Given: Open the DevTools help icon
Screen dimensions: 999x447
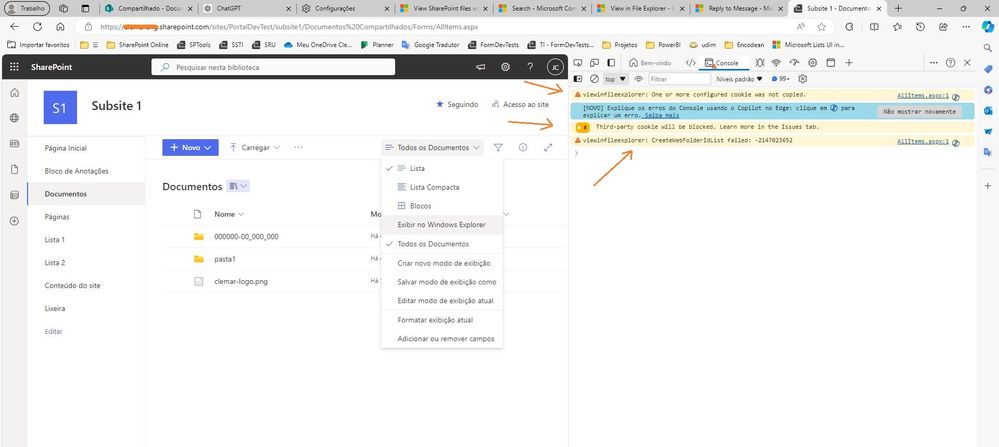Looking at the screenshot, I should click(x=951, y=62).
